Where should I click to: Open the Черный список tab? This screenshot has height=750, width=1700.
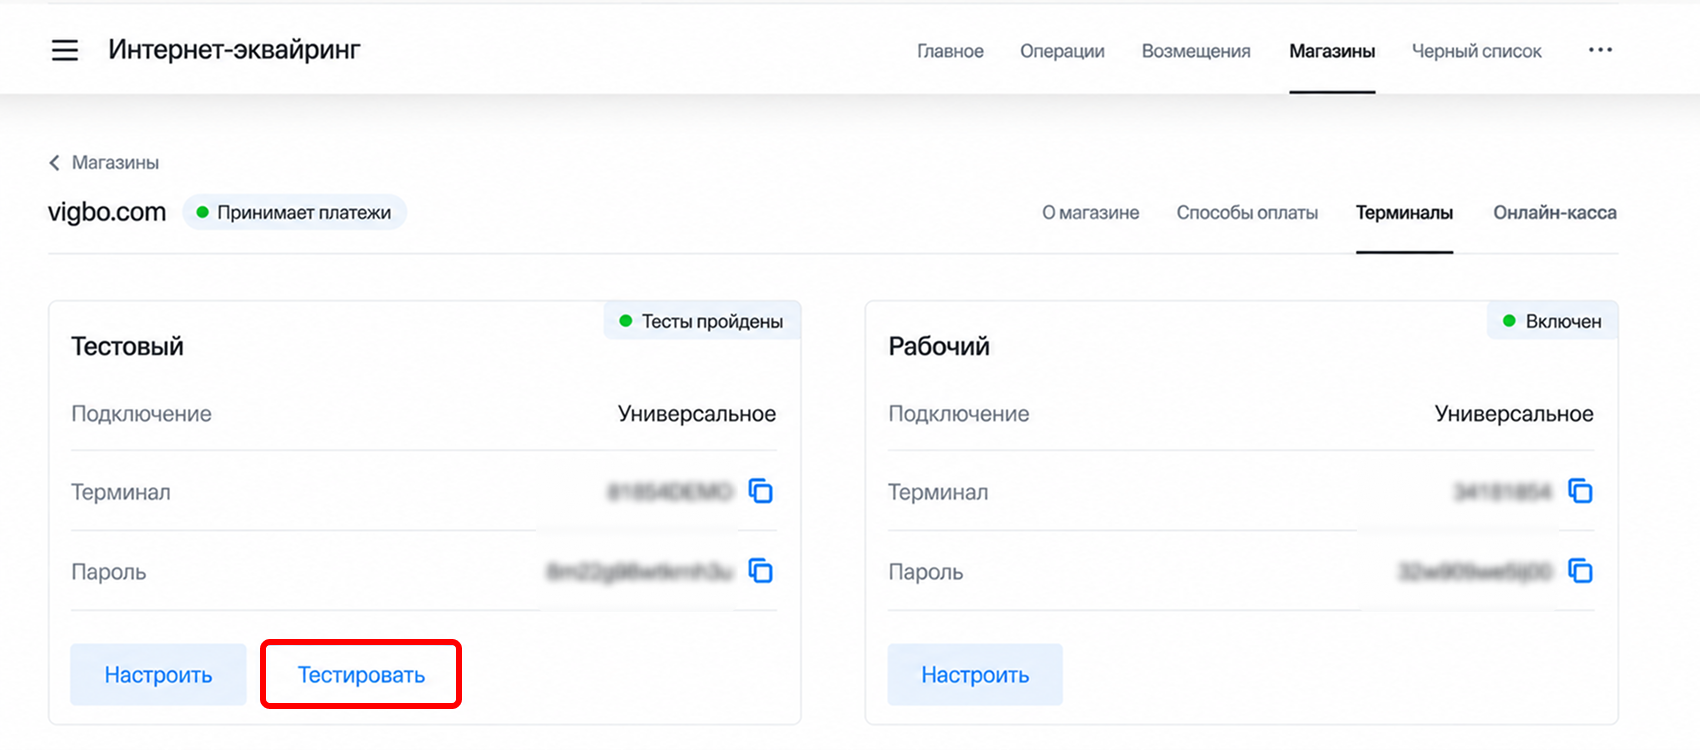tap(1476, 51)
